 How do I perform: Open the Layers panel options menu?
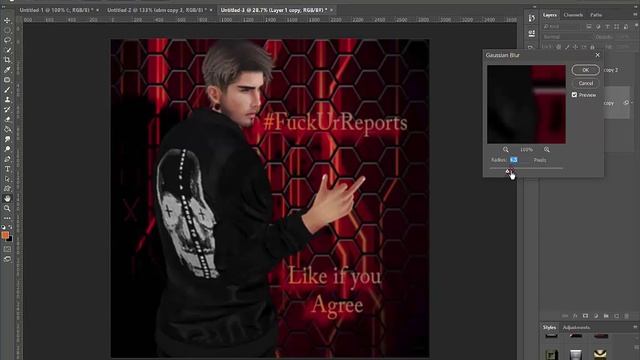coord(636,15)
